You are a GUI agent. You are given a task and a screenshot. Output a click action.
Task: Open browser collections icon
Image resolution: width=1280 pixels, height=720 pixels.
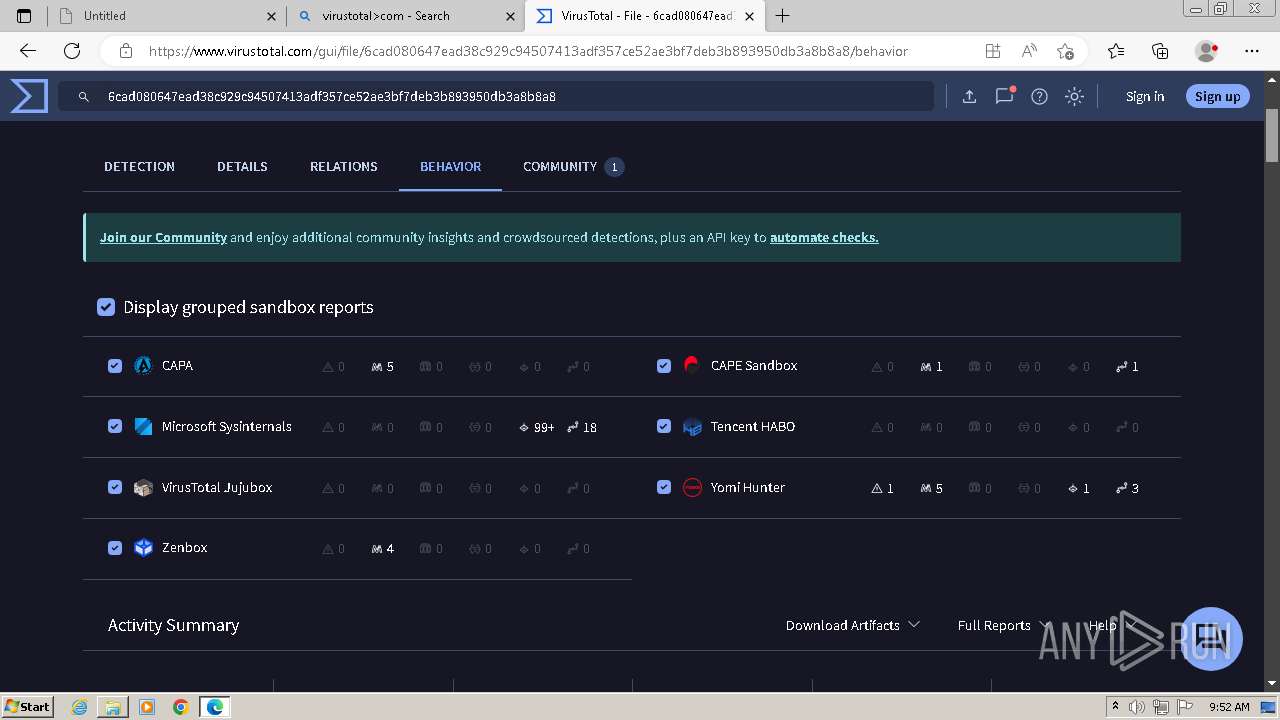point(1160,51)
